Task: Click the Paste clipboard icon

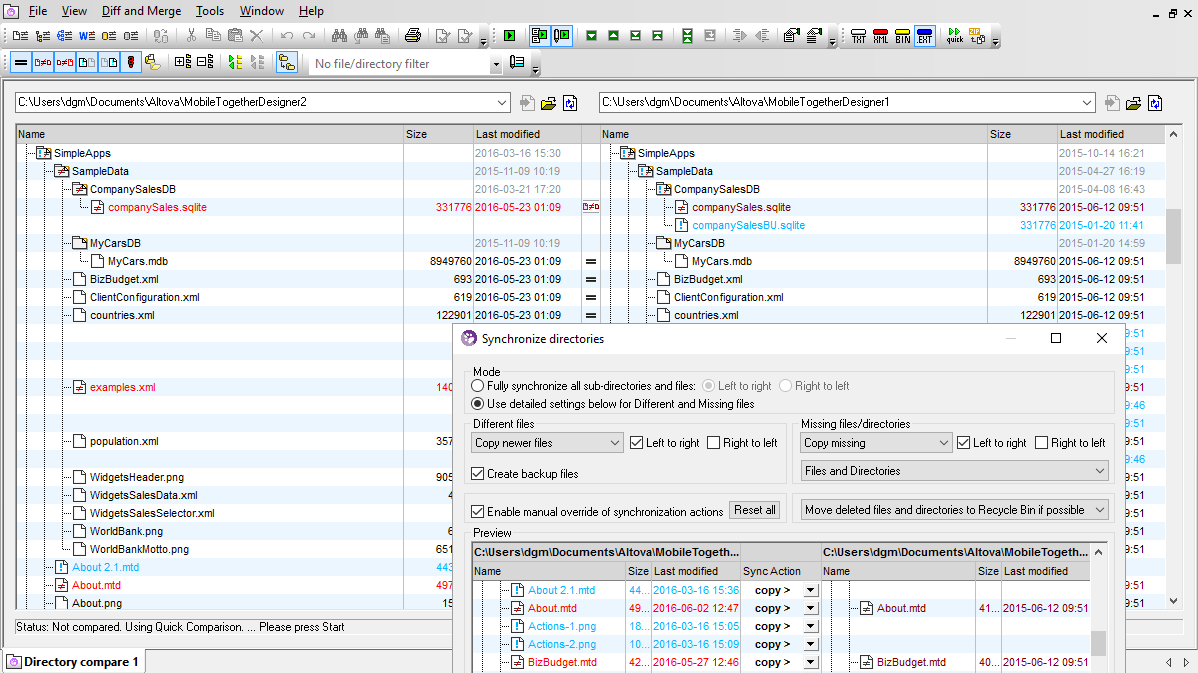Action: [235, 35]
